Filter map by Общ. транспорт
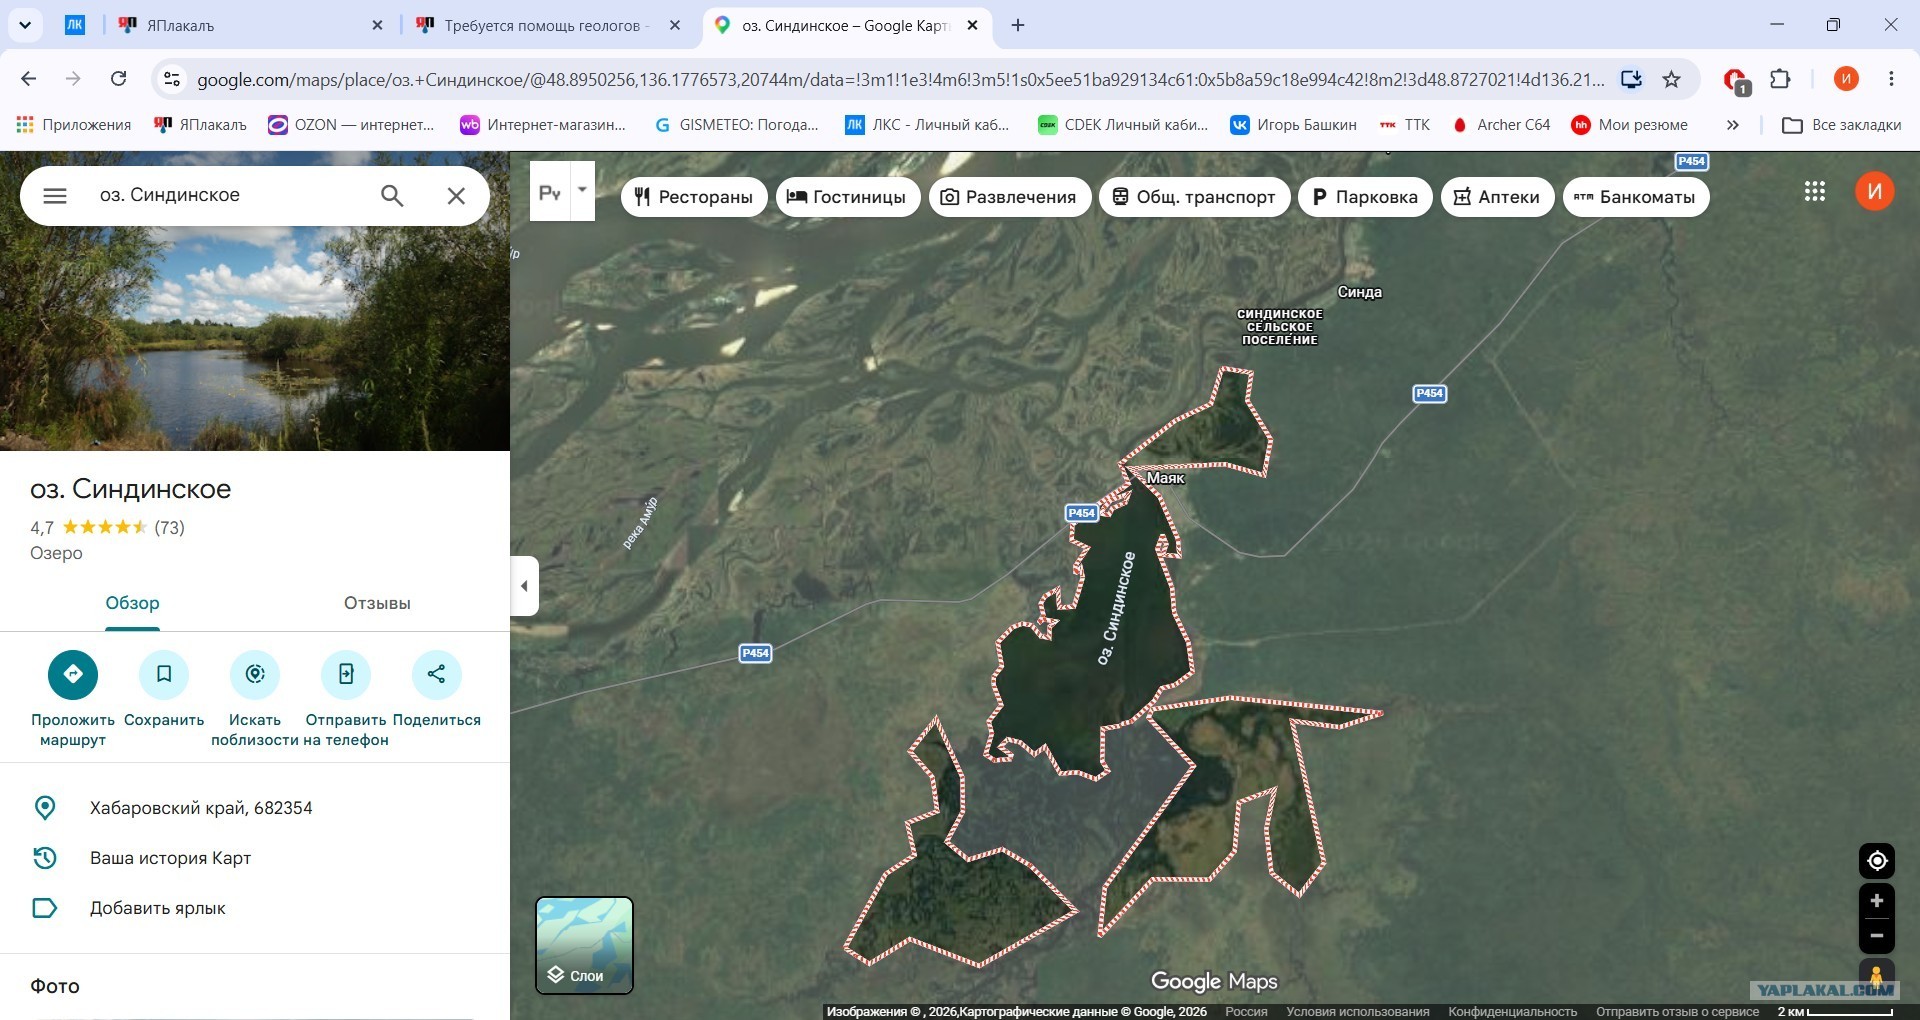 click(1195, 197)
